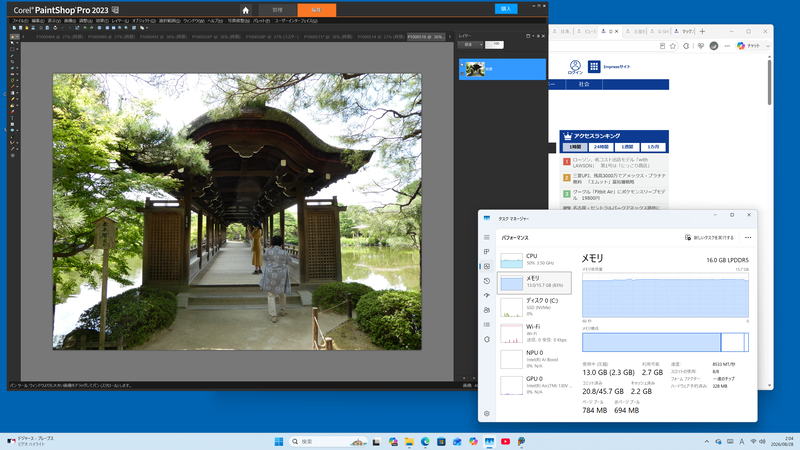Click 新しいタスクを実行する in Task Manager
Image resolution: width=800 pixels, height=450 pixels.
709,237
